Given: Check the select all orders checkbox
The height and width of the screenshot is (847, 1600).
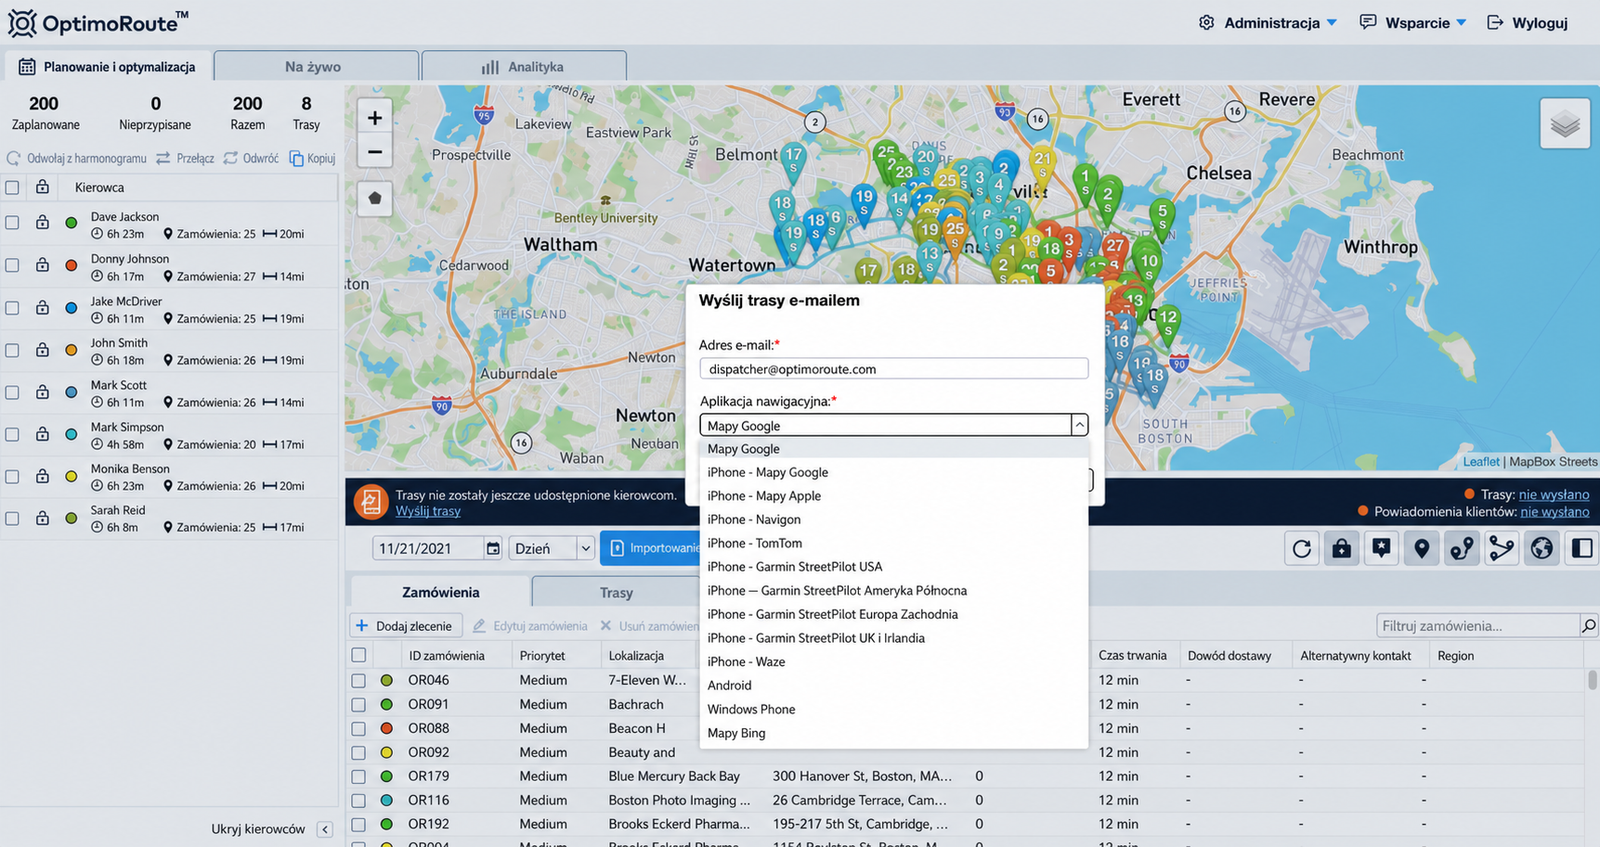Looking at the screenshot, I should click(359, 655).
